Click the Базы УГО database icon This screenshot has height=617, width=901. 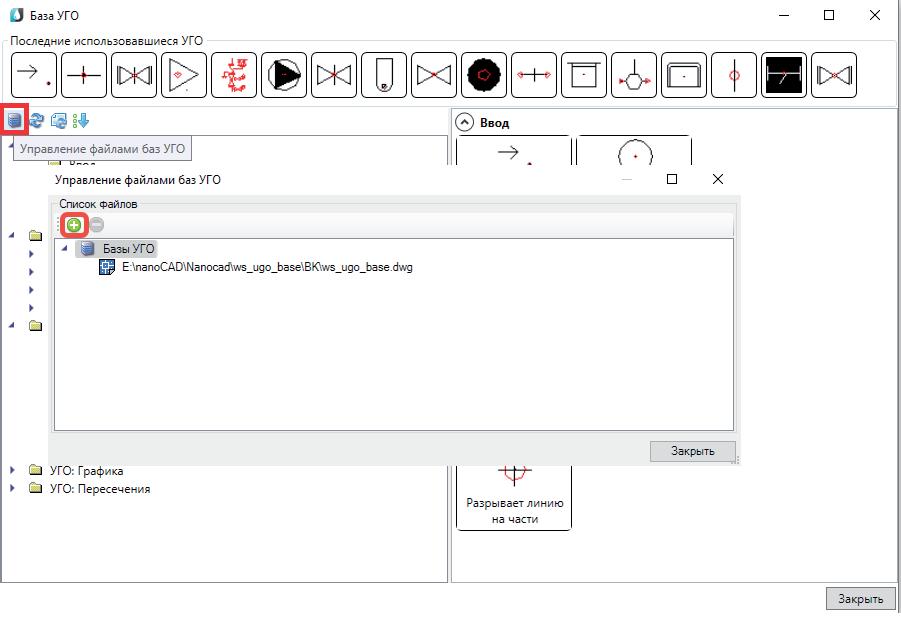[x=87, y=249]
